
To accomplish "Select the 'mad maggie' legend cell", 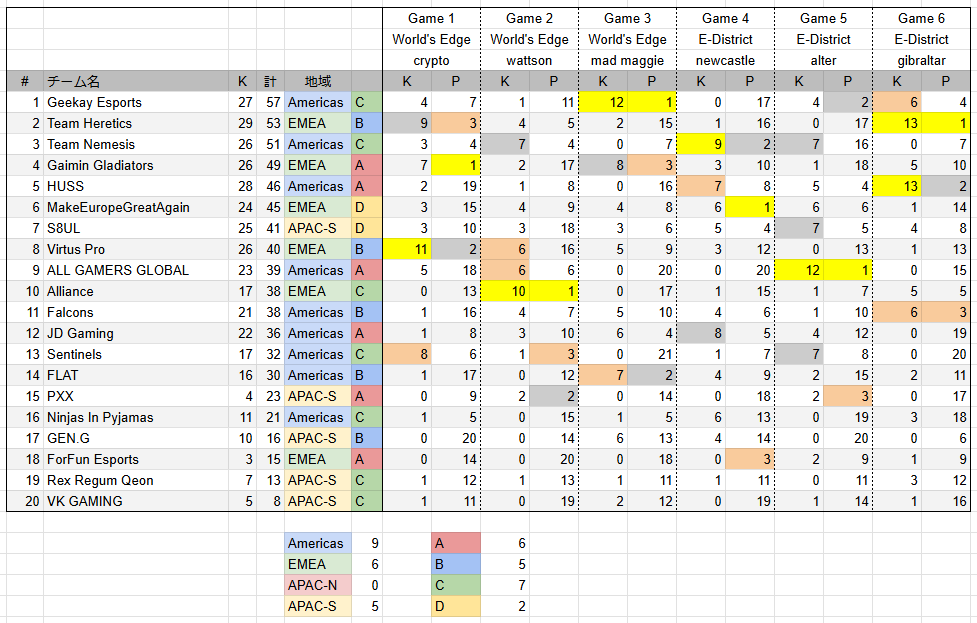I will pyautogui.click(x=627, y=60).
